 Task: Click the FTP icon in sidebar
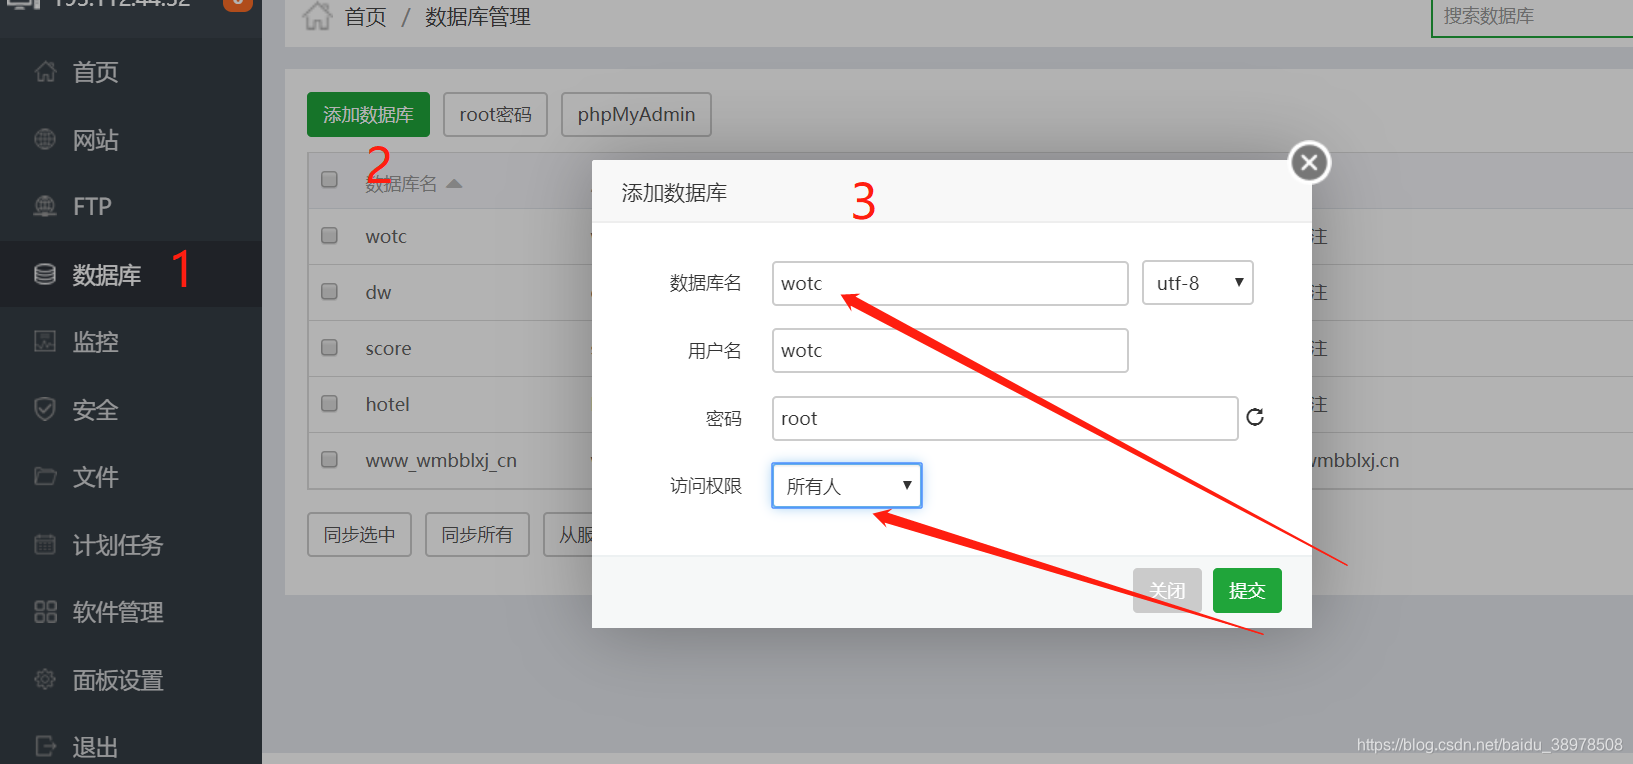click(45, 206)
